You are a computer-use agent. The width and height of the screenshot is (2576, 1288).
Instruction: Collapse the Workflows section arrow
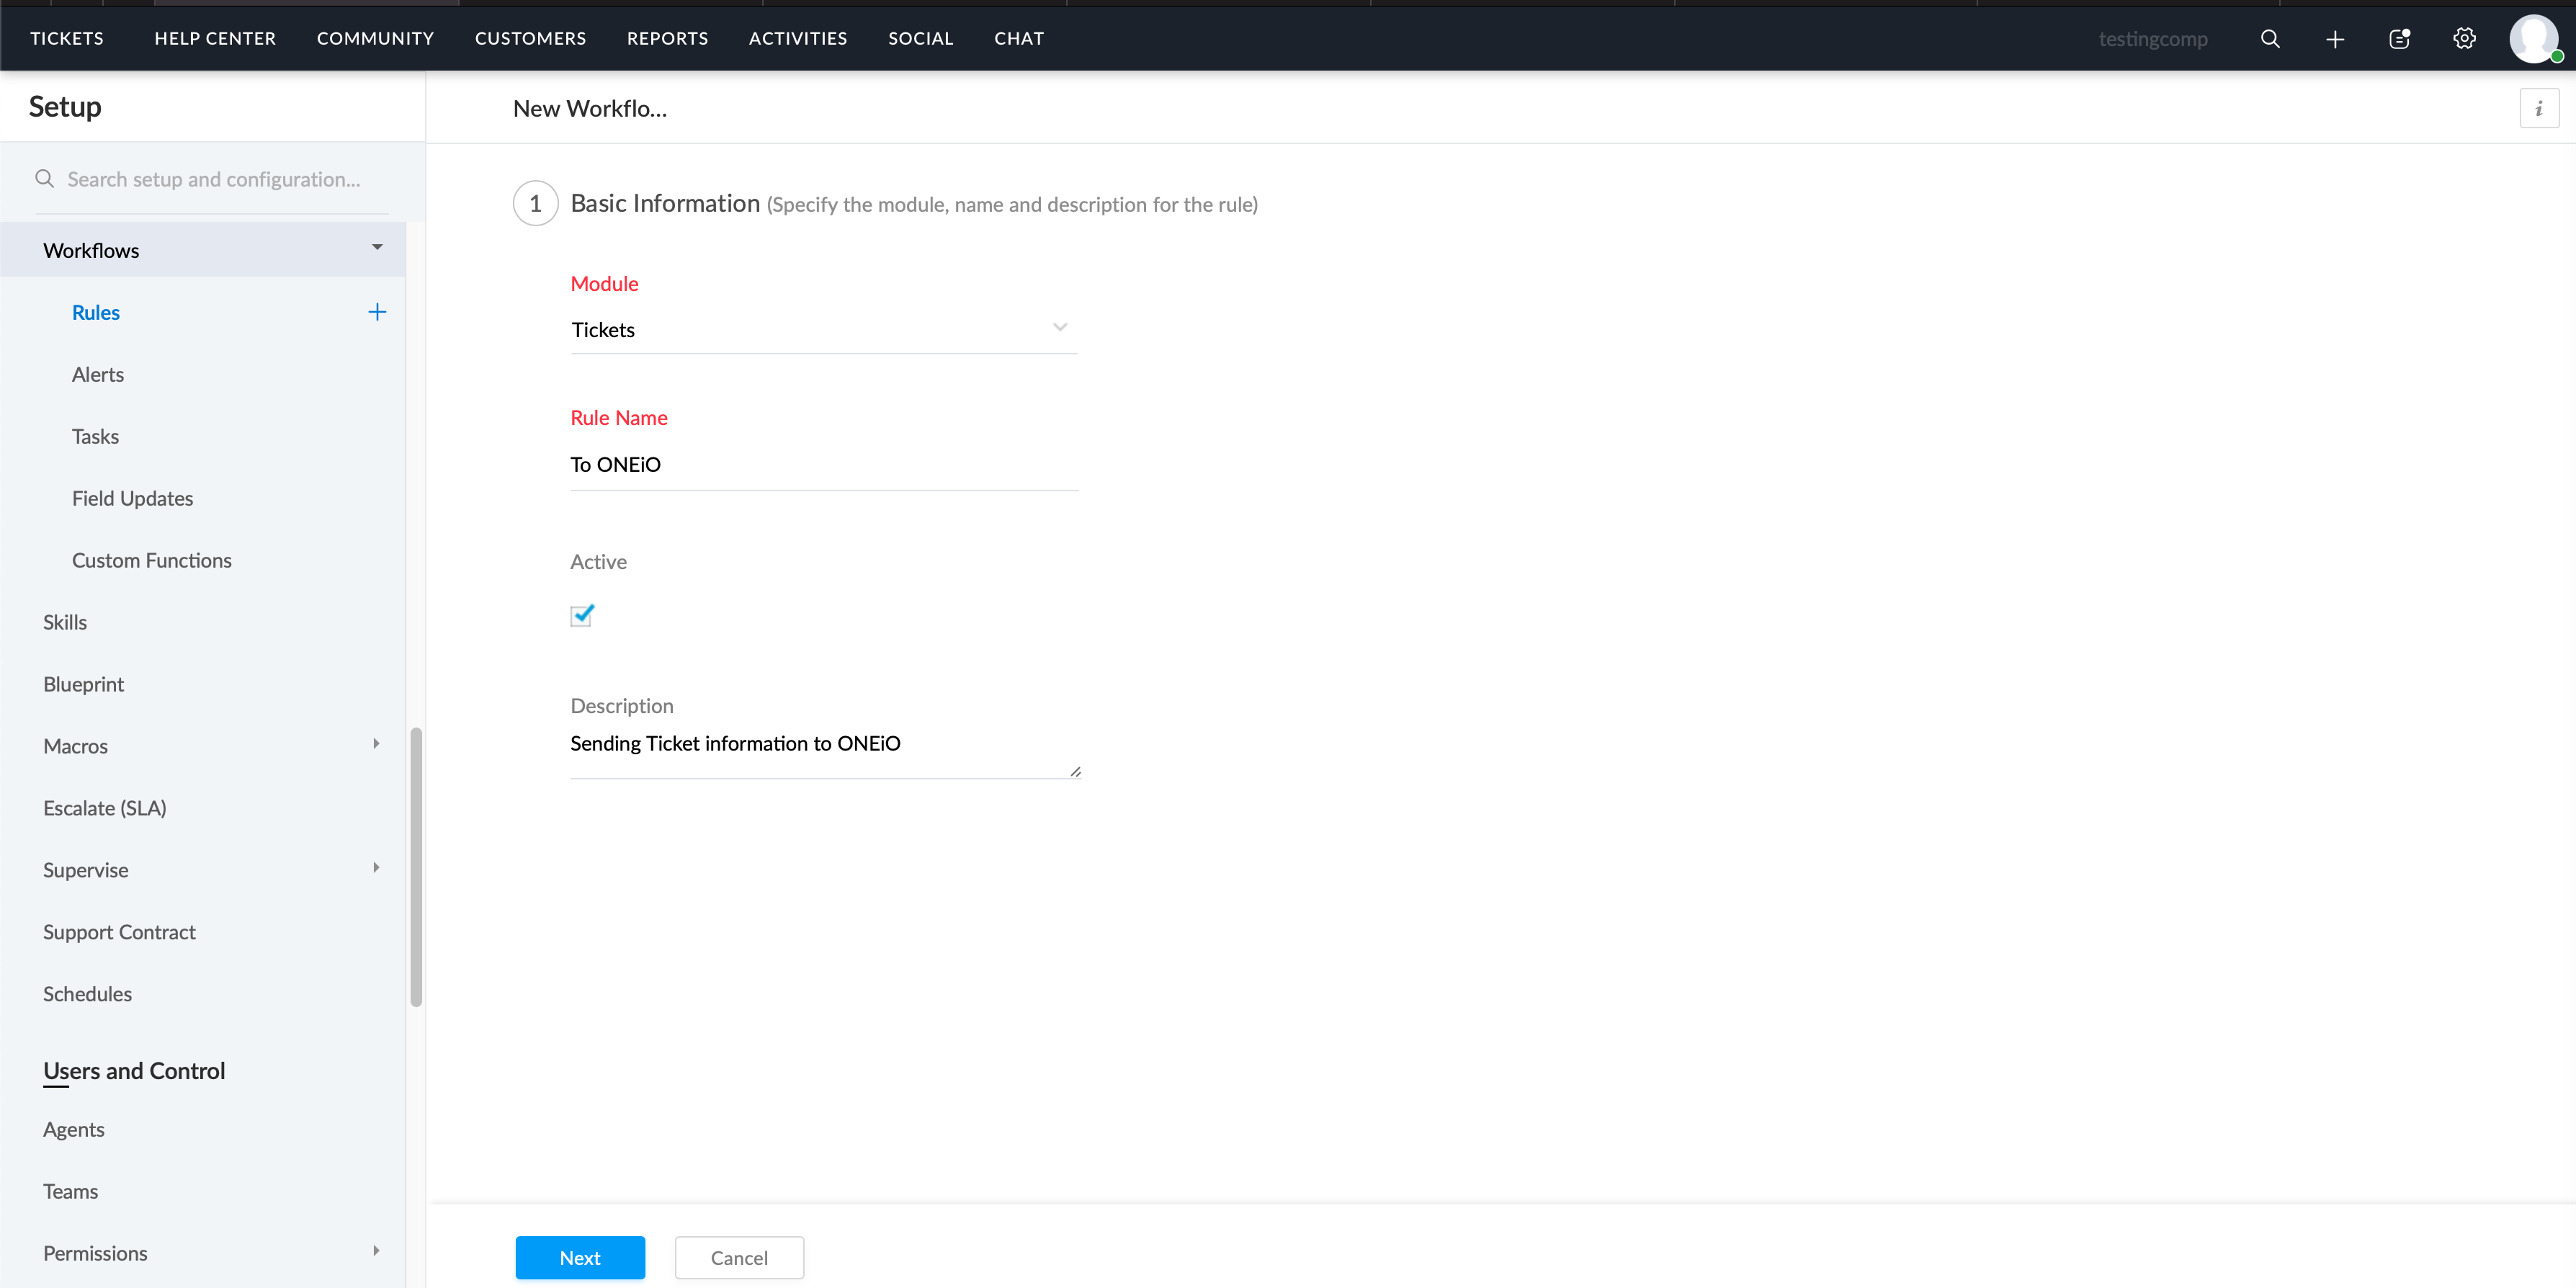click(x=377, y=247)
